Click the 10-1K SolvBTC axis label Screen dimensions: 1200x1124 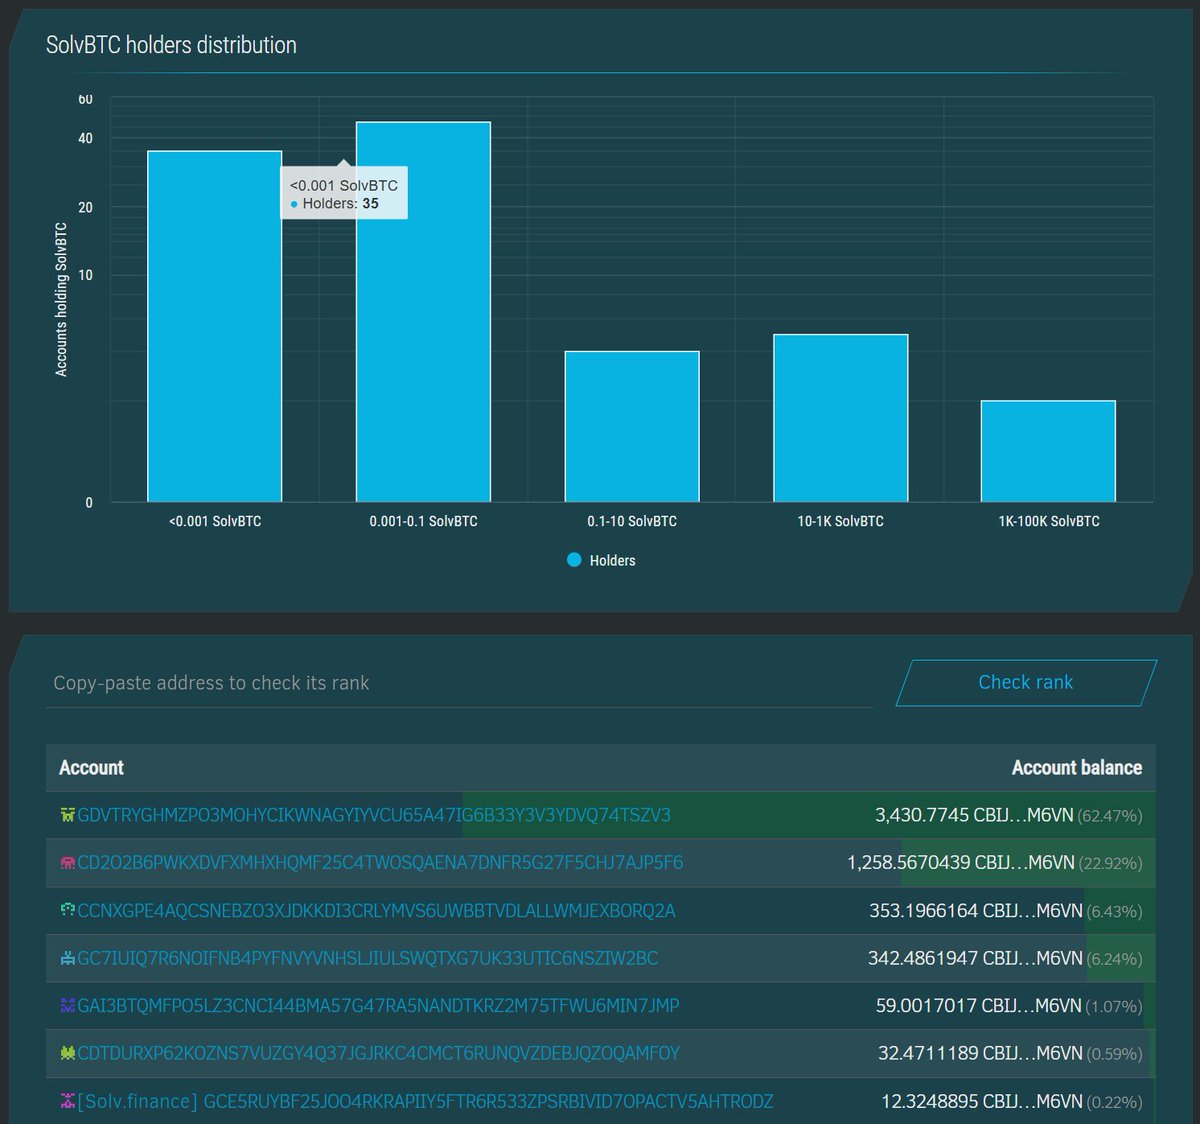(x=841, y=521)
